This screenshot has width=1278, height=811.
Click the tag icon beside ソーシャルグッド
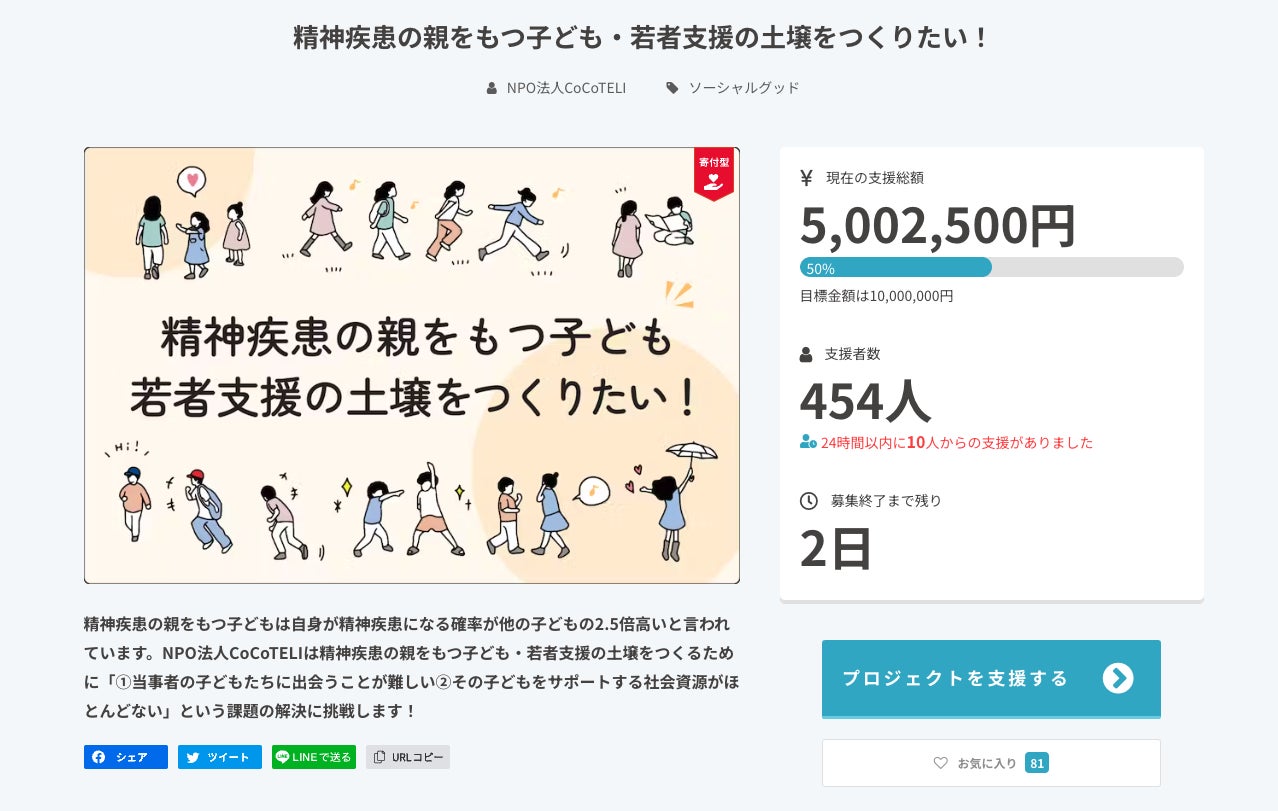672,88
